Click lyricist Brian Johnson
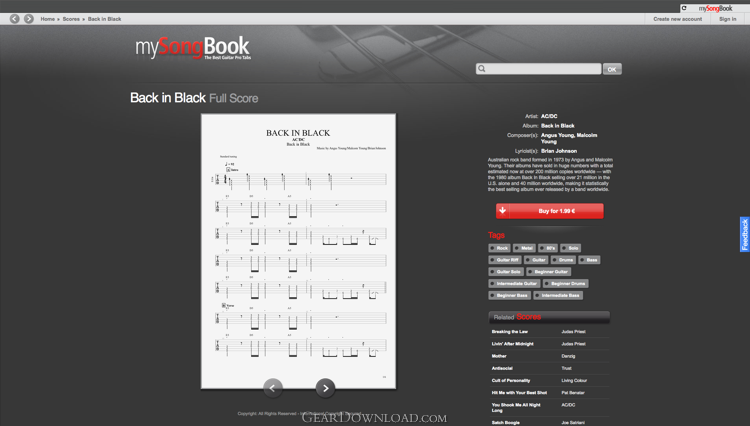This screenshot has height=426, width=750. (x=559, y=151)
